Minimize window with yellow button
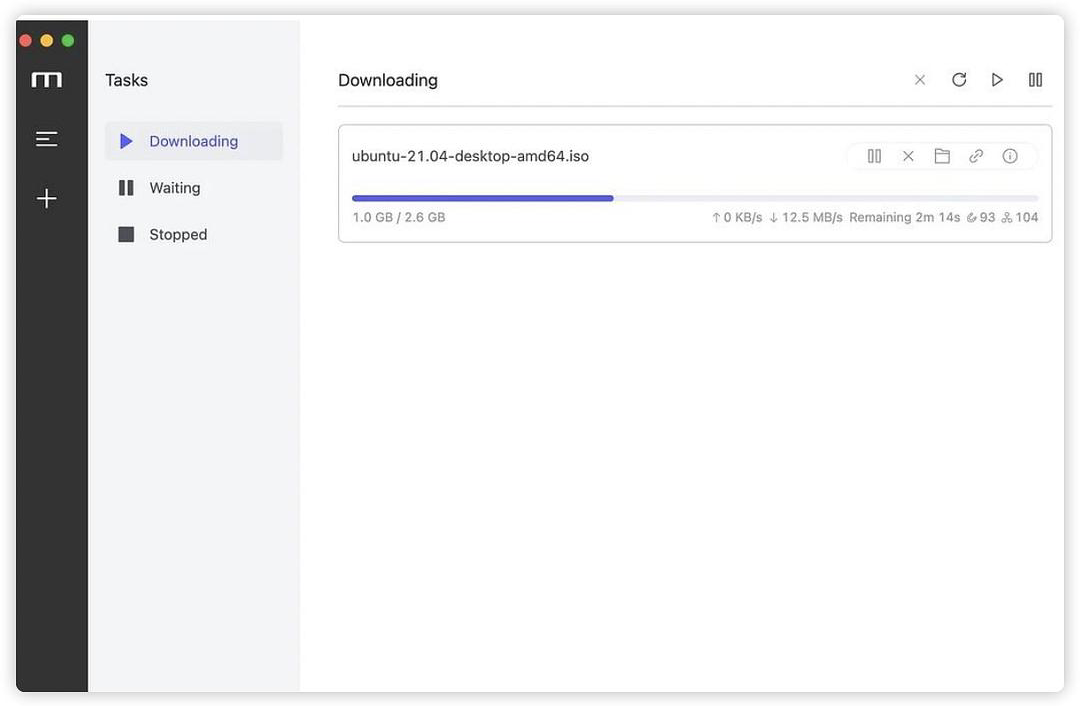The width and height of the screenshot is (1080, 706). point(46,40)
